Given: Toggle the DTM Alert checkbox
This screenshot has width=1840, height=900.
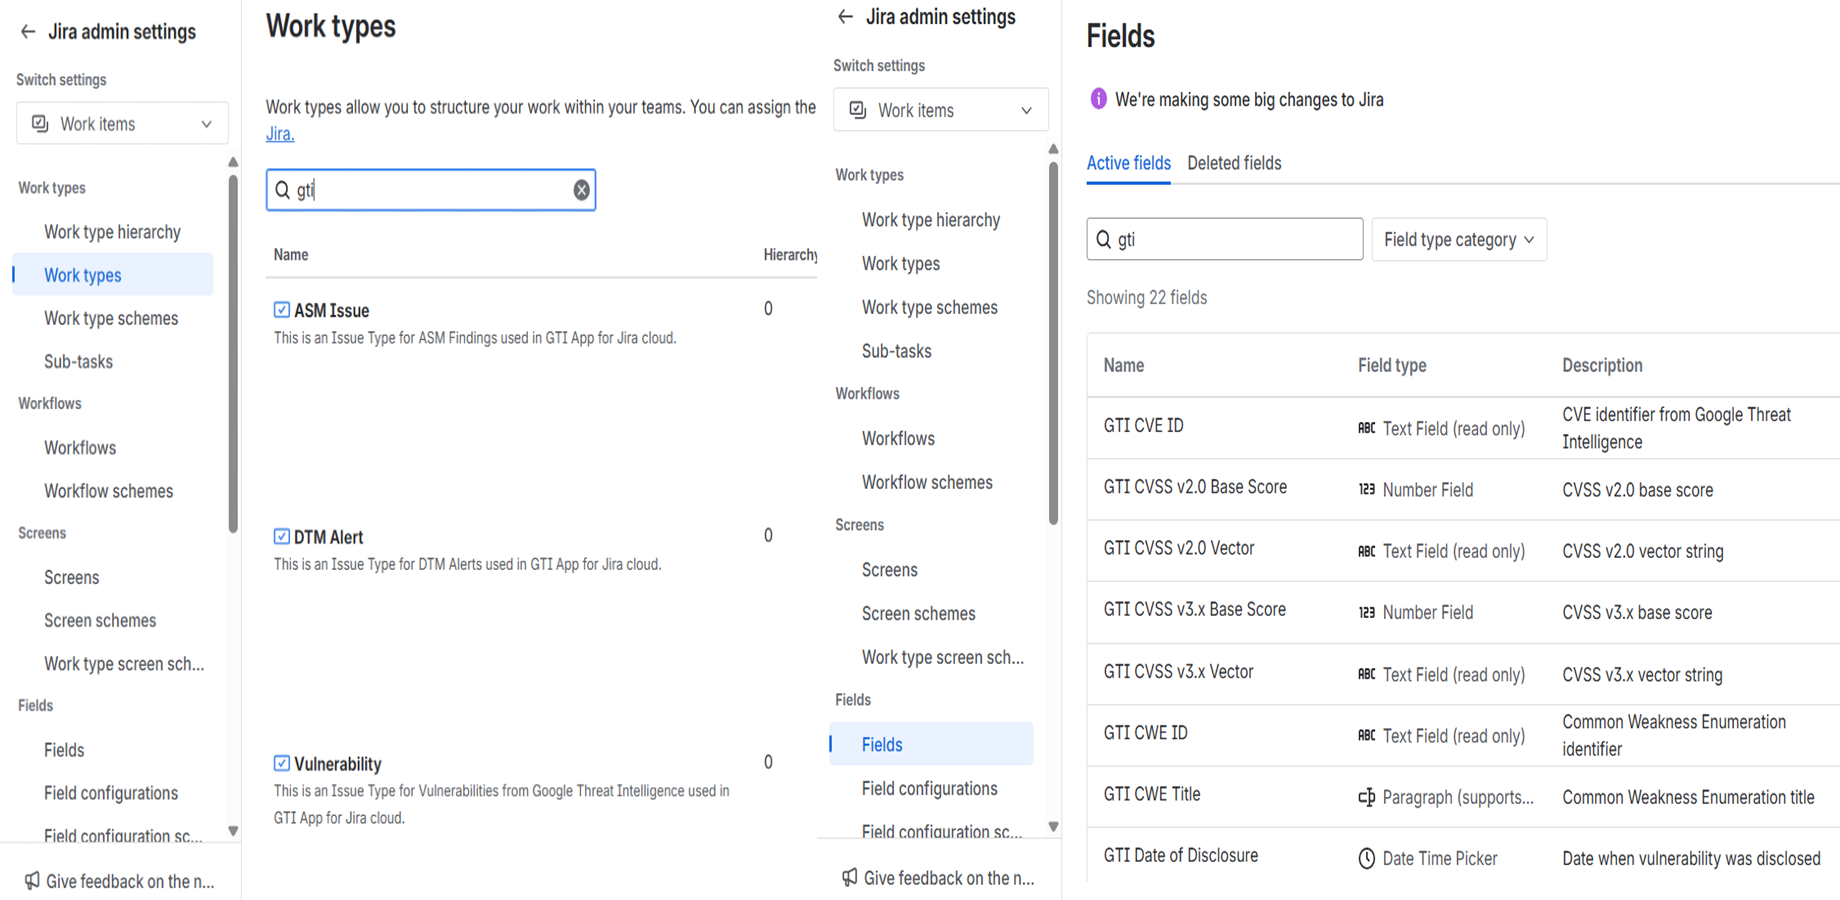Looking at the screenshot, I should (x=281, y=536).
